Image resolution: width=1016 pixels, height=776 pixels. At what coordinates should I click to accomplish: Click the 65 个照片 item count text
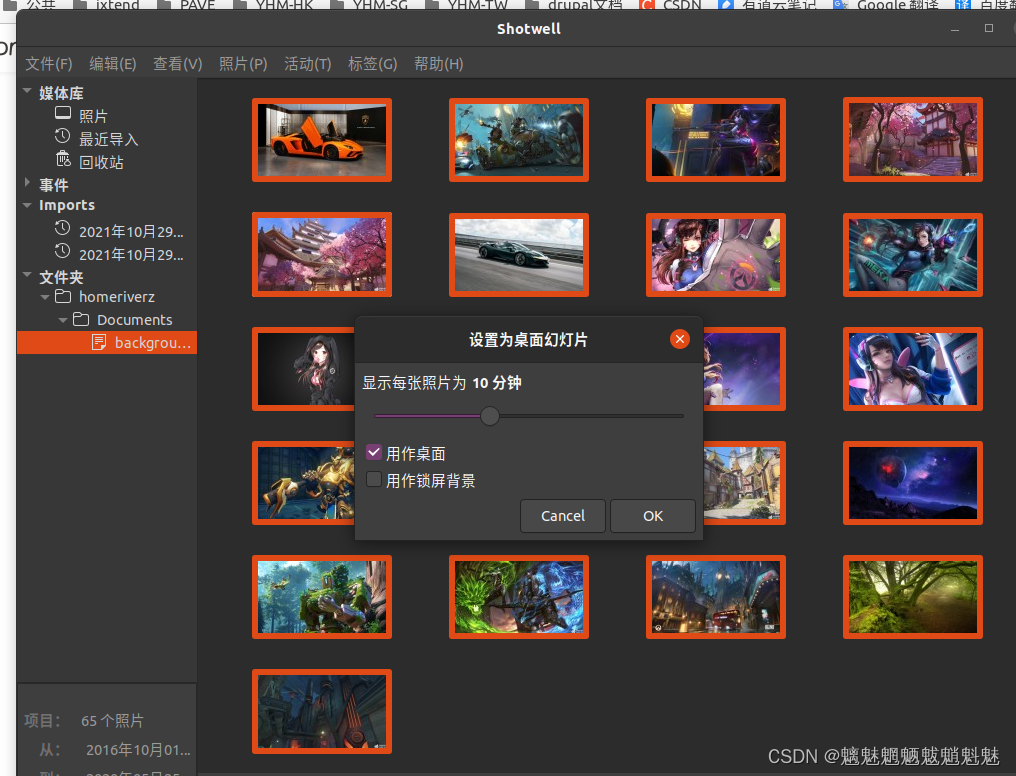[112, 720]
